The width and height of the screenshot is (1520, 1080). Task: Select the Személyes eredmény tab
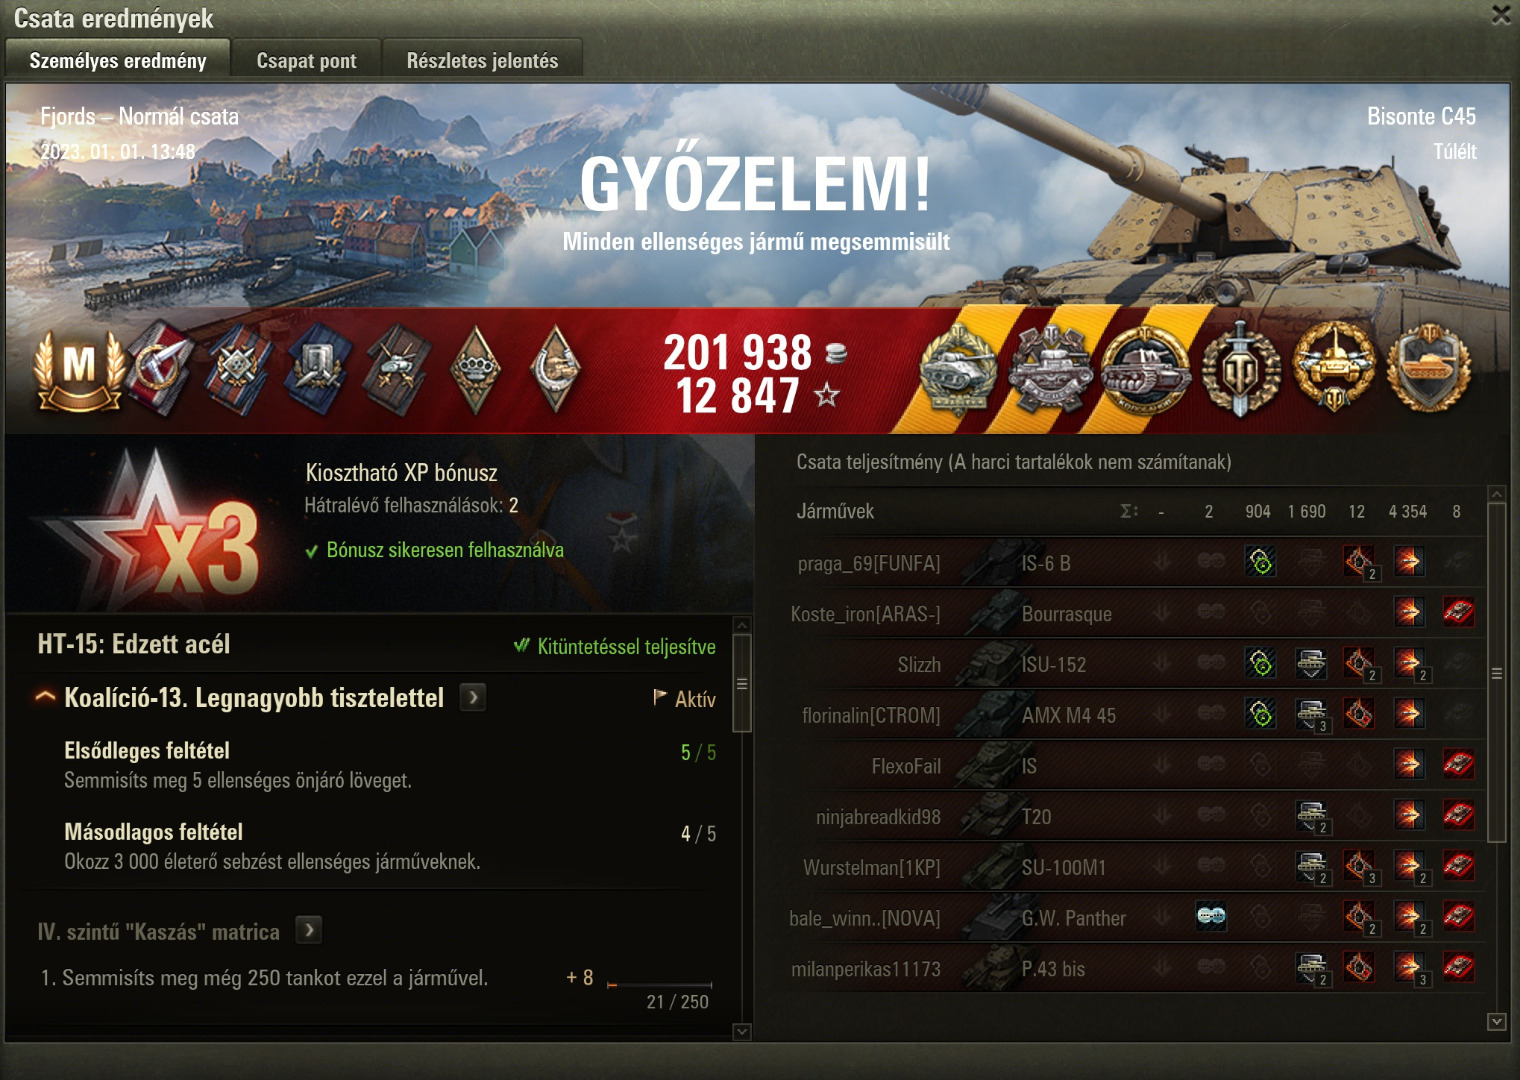pos(118,60)
